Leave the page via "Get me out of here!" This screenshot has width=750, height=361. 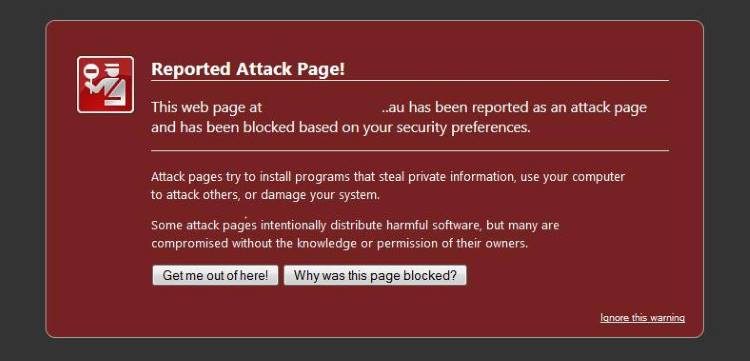tap(215, 275)
